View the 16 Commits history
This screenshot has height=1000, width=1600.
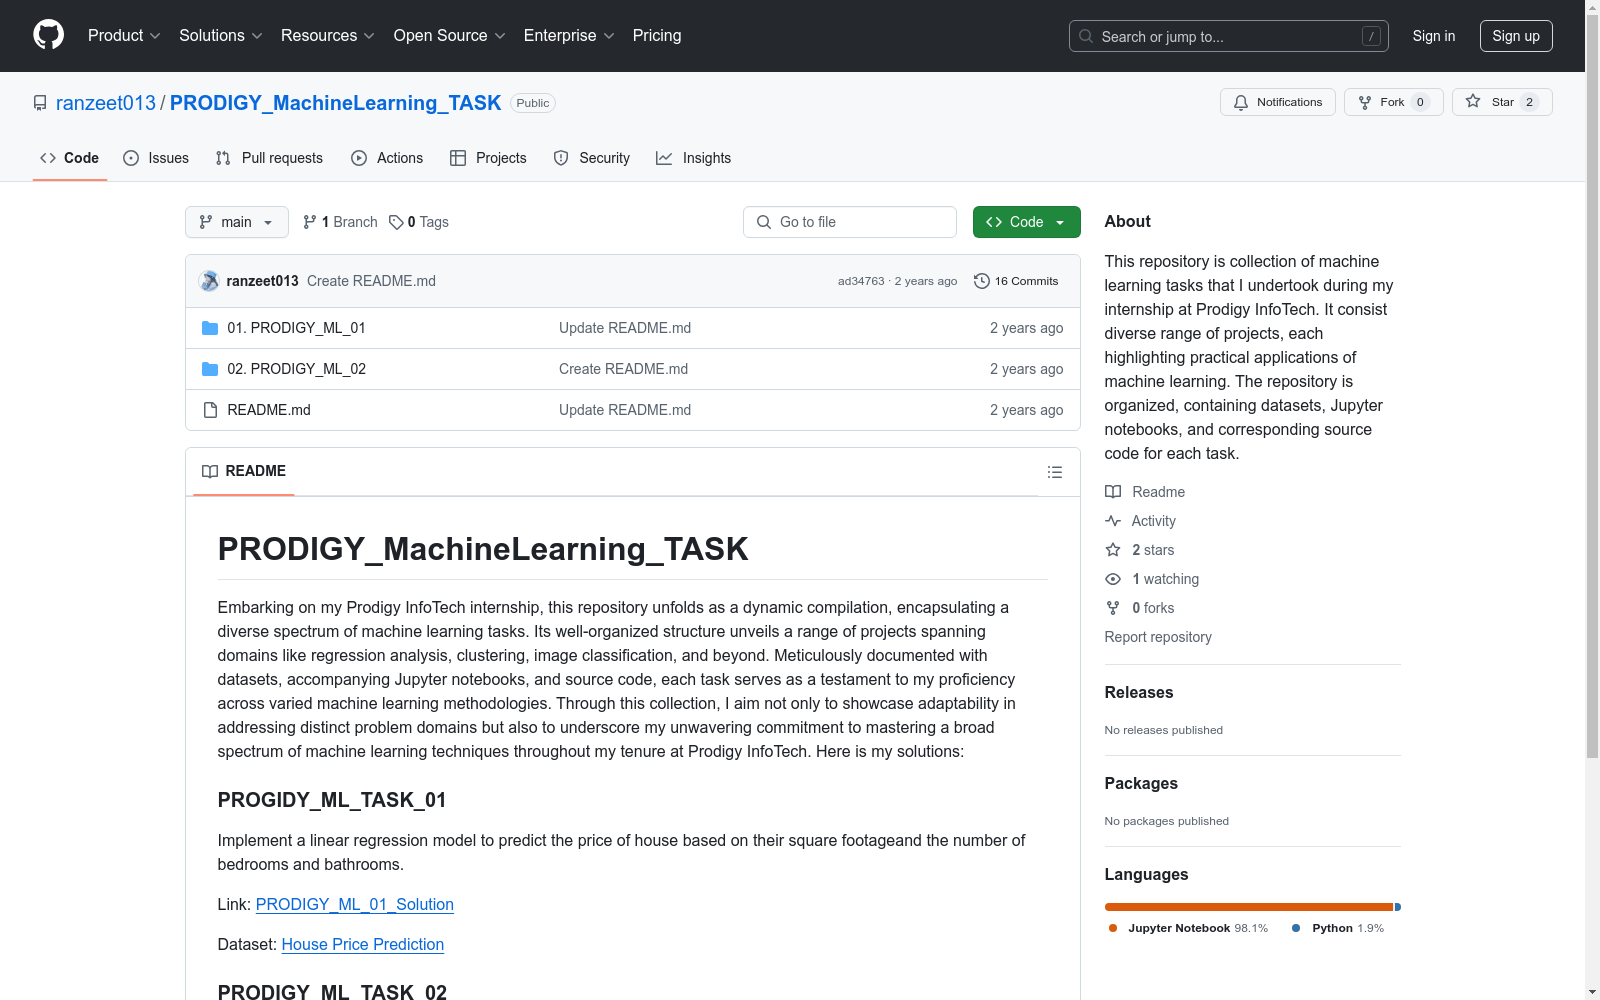pos(1016,281)
